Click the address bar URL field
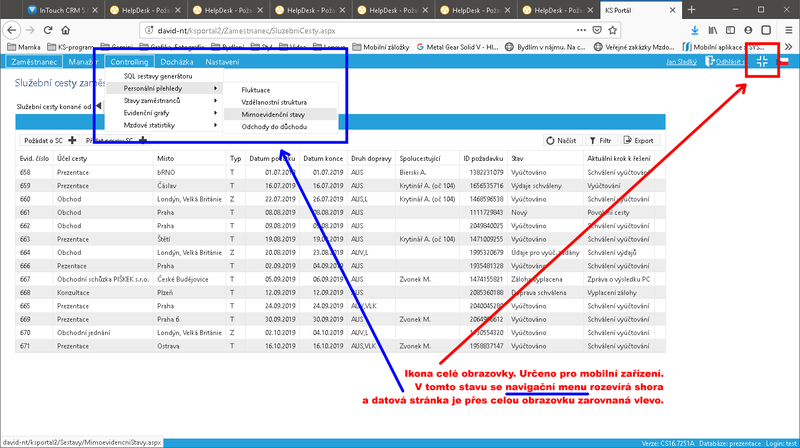 (x=357, y=31)
